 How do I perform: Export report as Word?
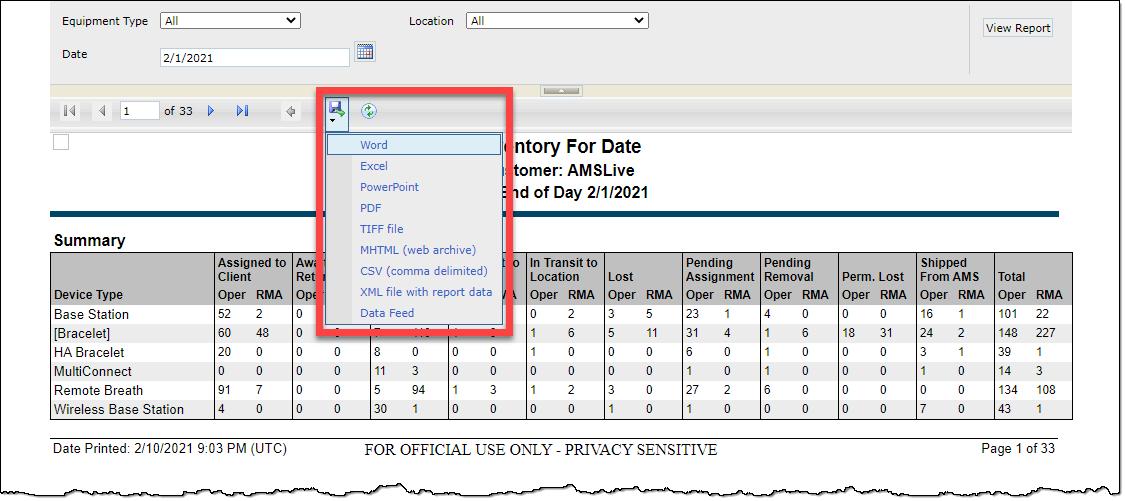(374, 145)
